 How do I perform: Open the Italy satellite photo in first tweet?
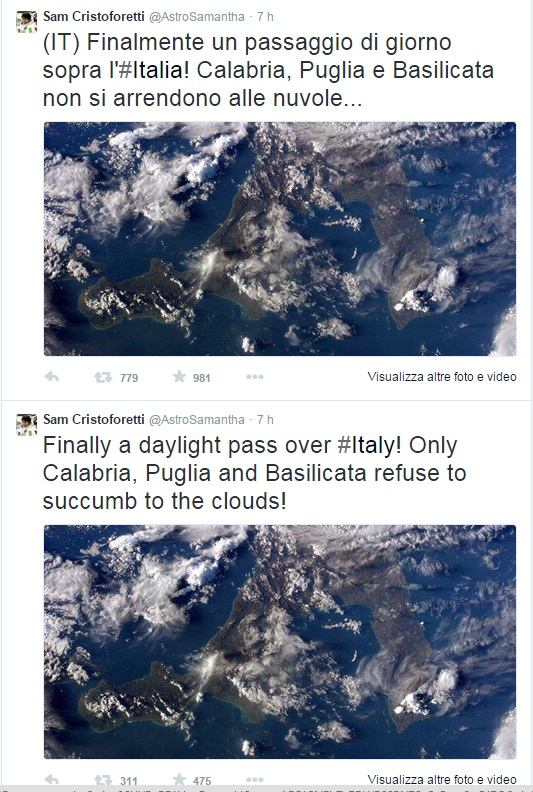point(280,239)
